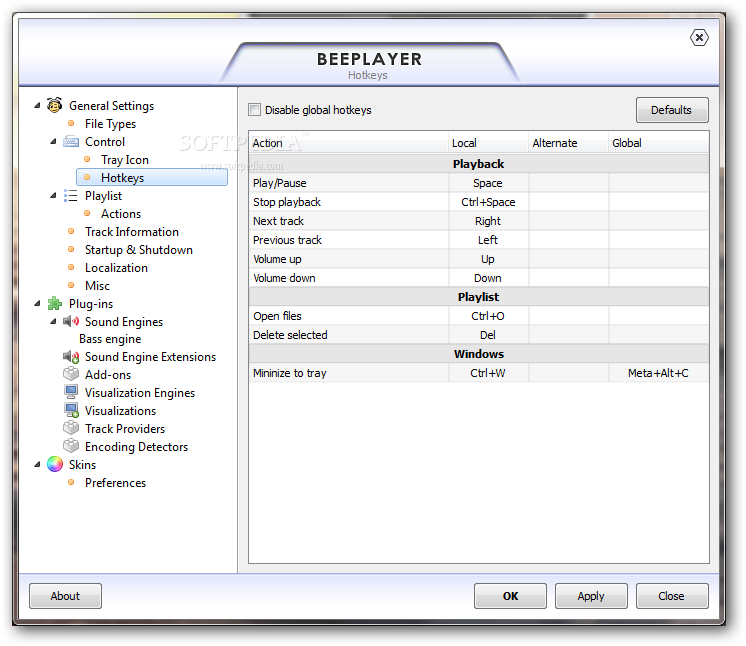The image size is (746, 646).
Task: Select Misc in the settings tree
Action: 97,286
